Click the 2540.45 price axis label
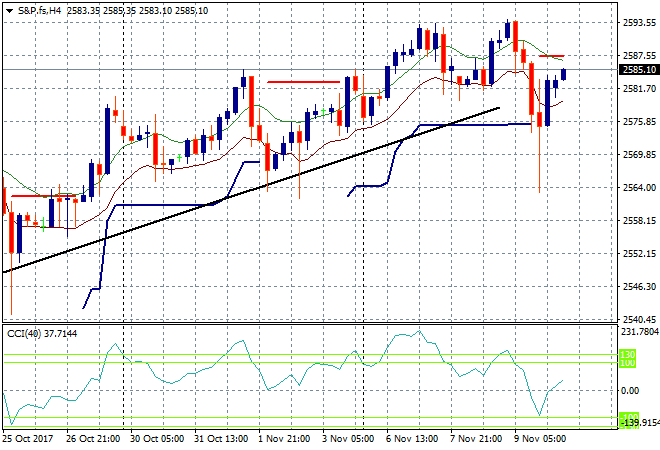 coord(639,319)
